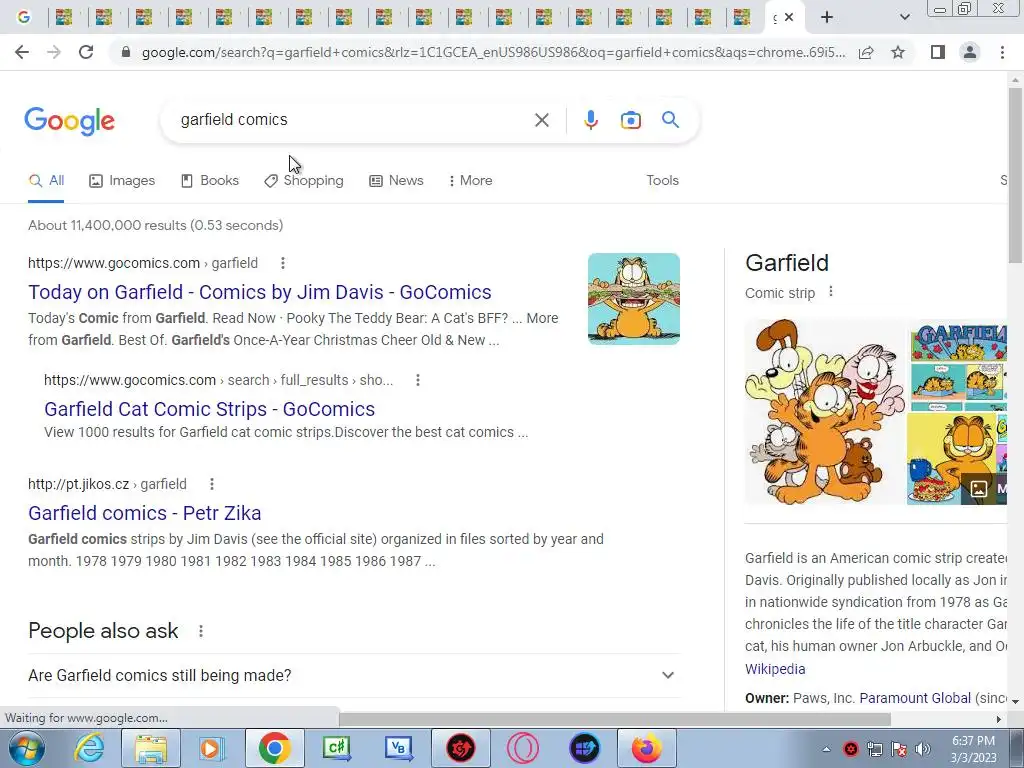Switch to the News results tab
The width and height of the screenshot is (1024, 768).
click(x=396, y=181)
